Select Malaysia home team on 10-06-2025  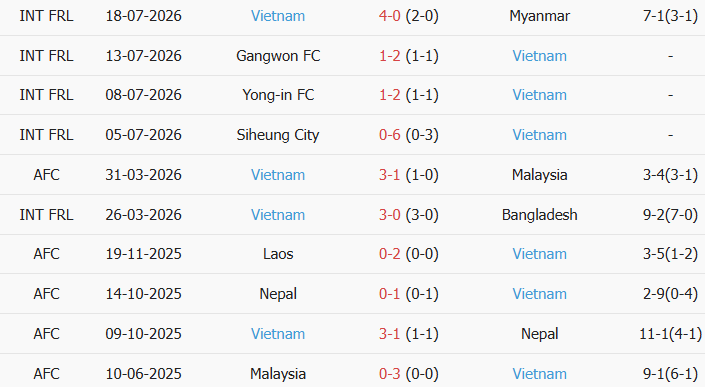278,374
